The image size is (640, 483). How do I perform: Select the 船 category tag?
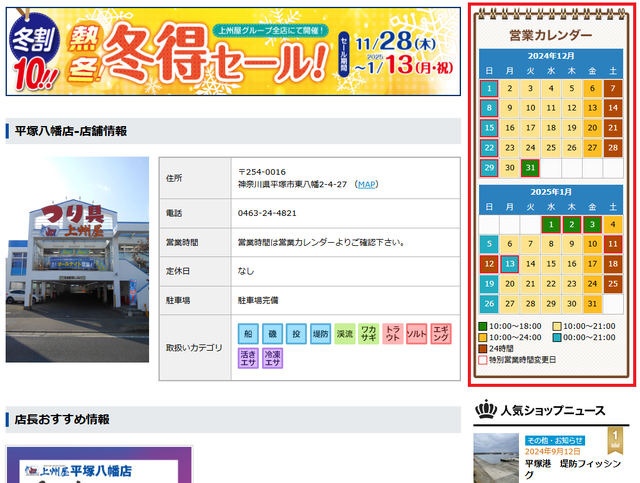pos(248,334)
